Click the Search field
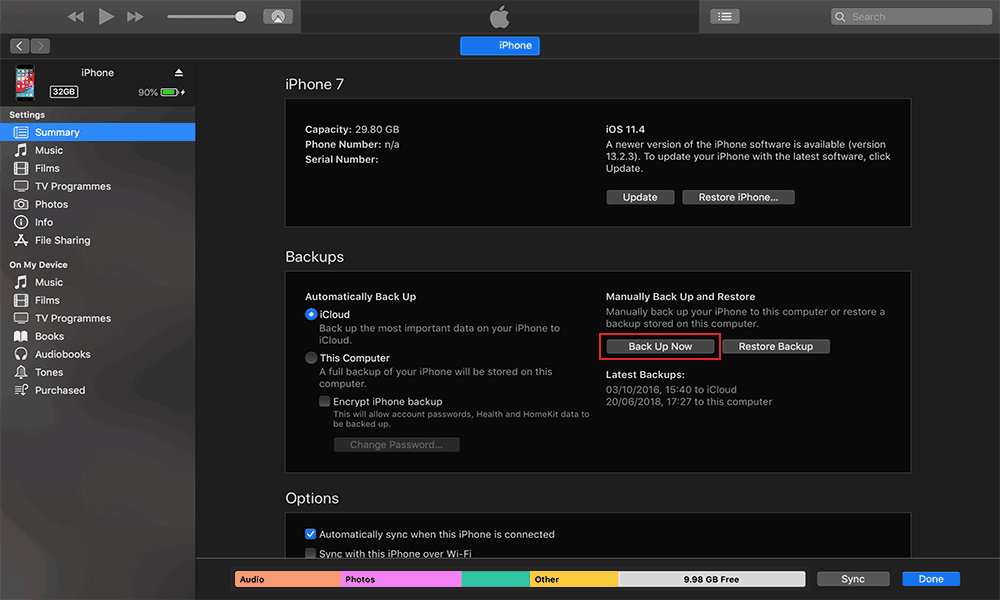 point(911,17)
